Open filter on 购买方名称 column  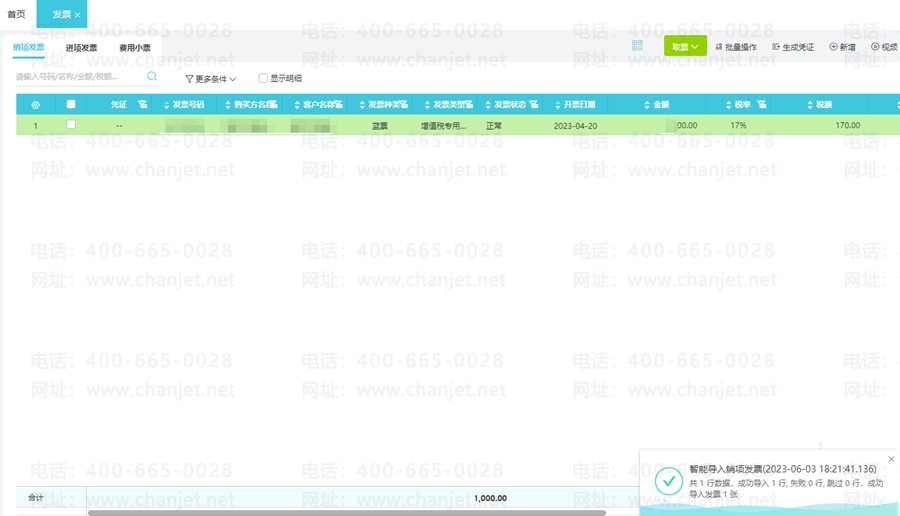tap(273, 104)
